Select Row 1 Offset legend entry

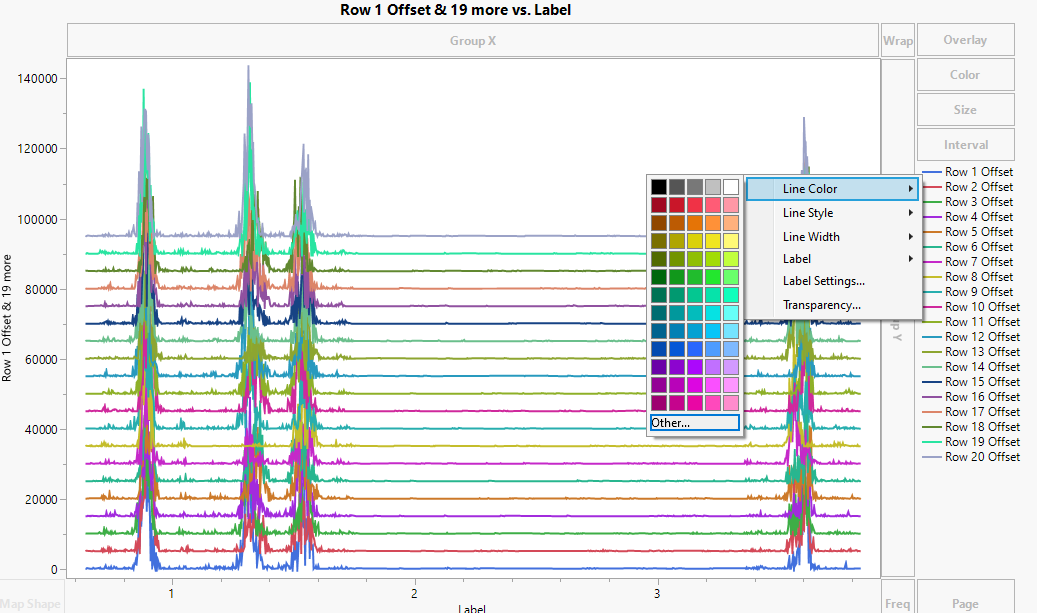click(x=978, y=172)
